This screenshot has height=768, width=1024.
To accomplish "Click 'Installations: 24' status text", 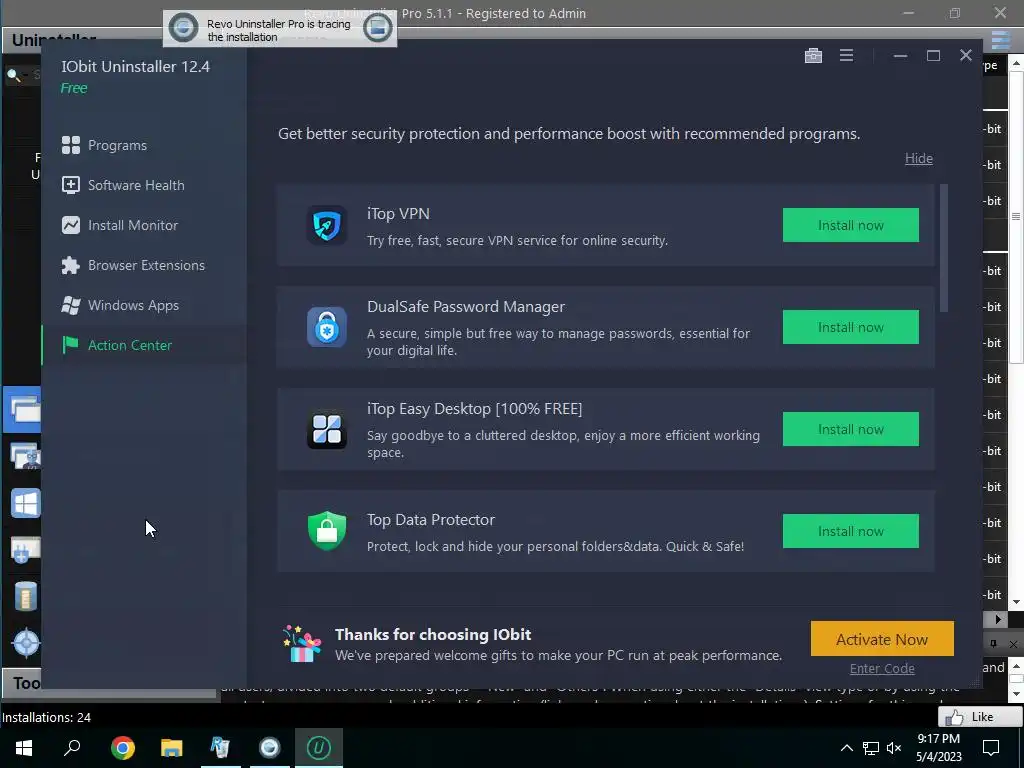I will click(x=46, y=717).
